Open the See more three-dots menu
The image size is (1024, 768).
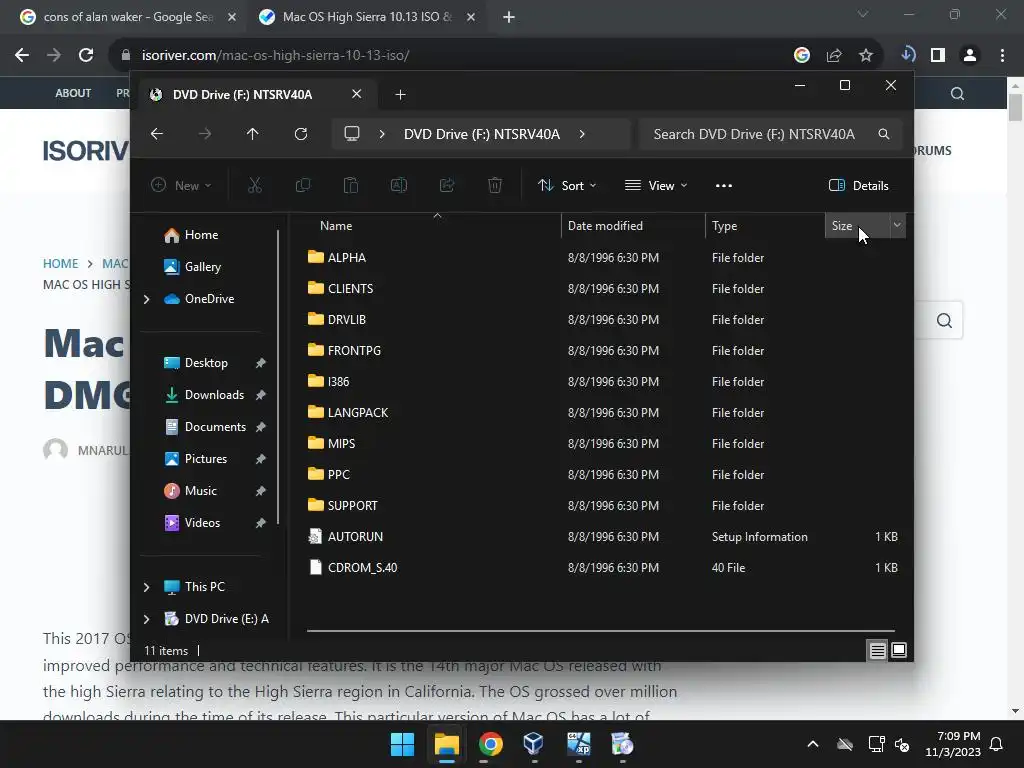tap(724, 185)
